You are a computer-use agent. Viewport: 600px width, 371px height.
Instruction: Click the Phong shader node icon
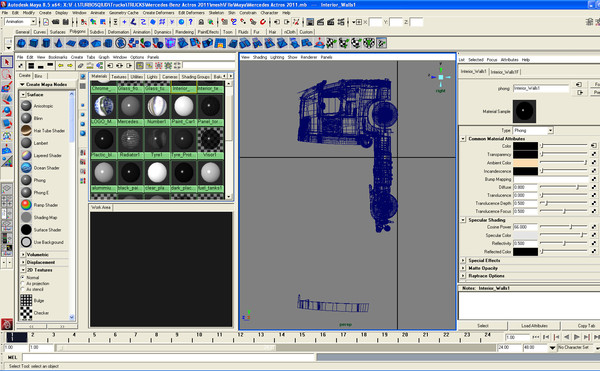(26, 180)
